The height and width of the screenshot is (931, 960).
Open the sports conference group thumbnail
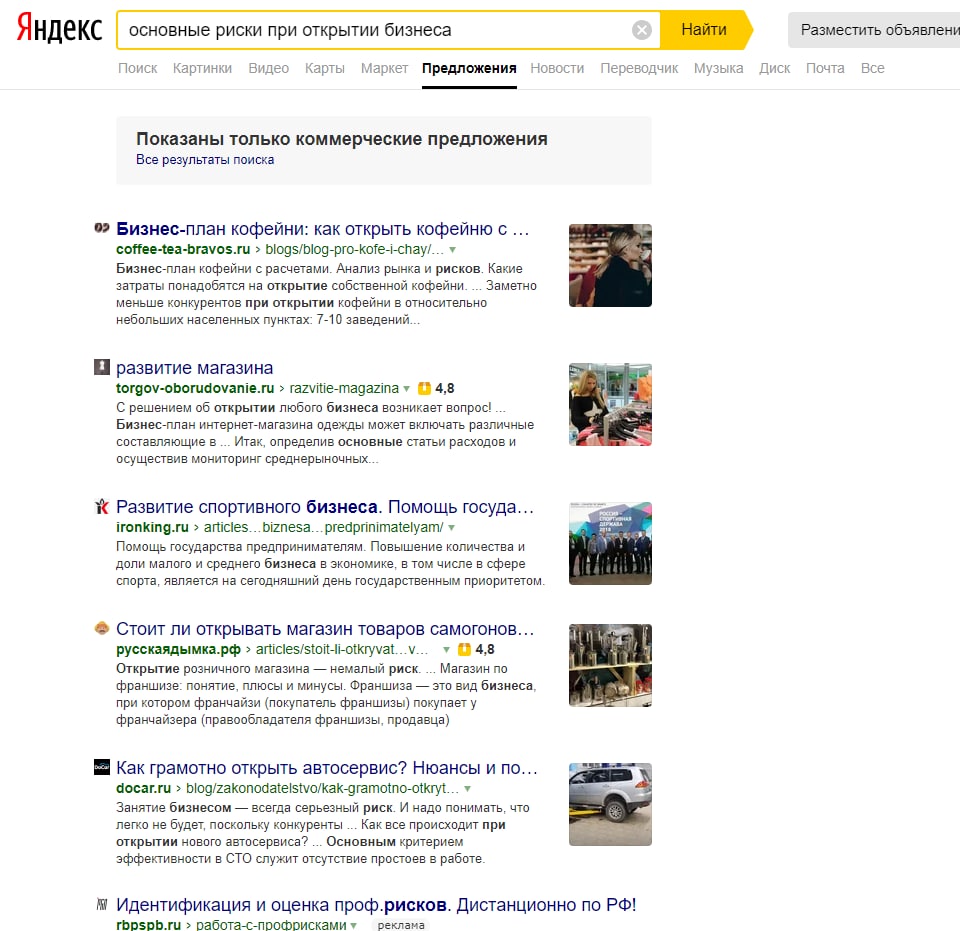(610, 543)
